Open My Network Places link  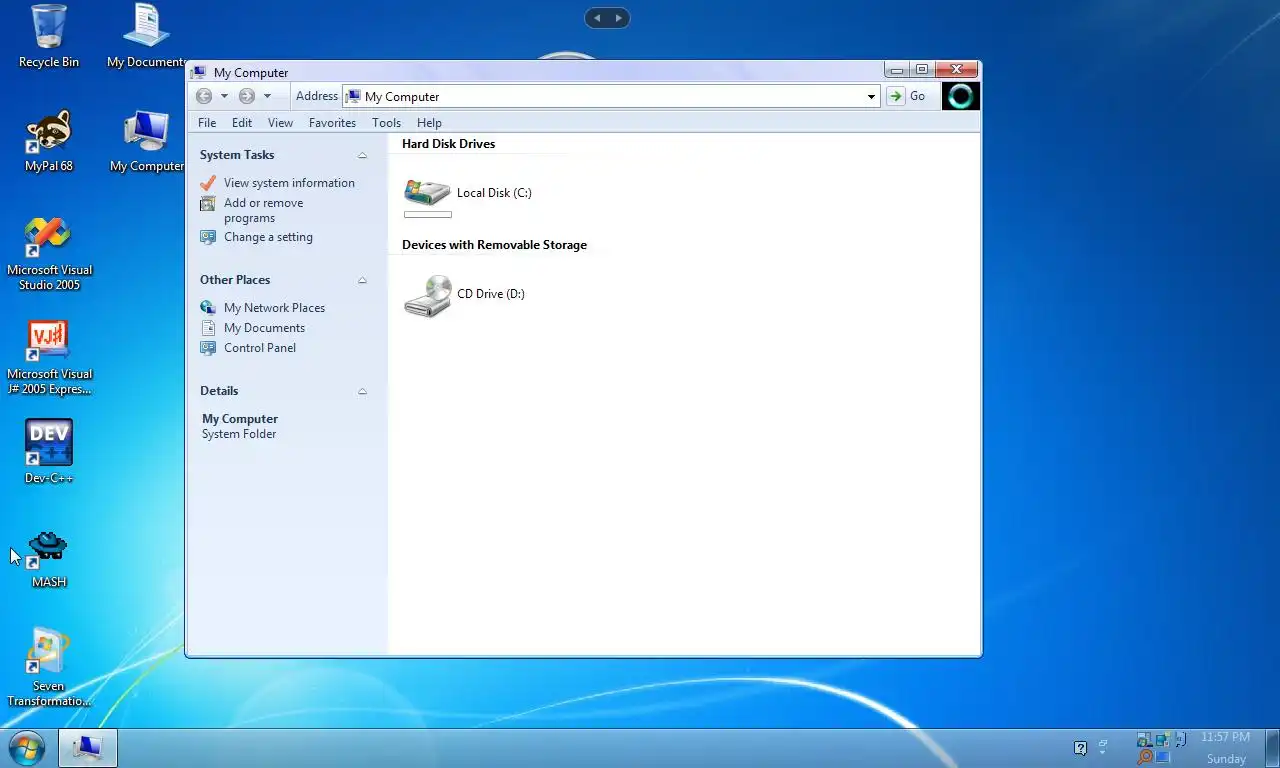[x=274, y=308]
